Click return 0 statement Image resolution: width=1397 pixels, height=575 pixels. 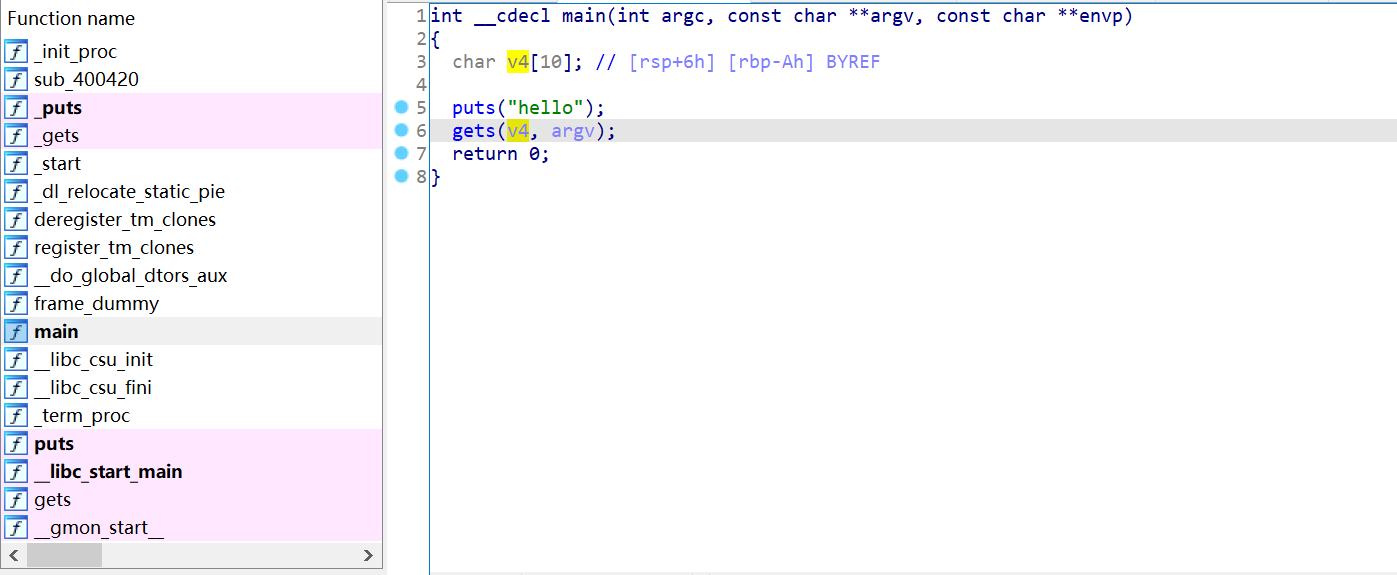[501, 154]
